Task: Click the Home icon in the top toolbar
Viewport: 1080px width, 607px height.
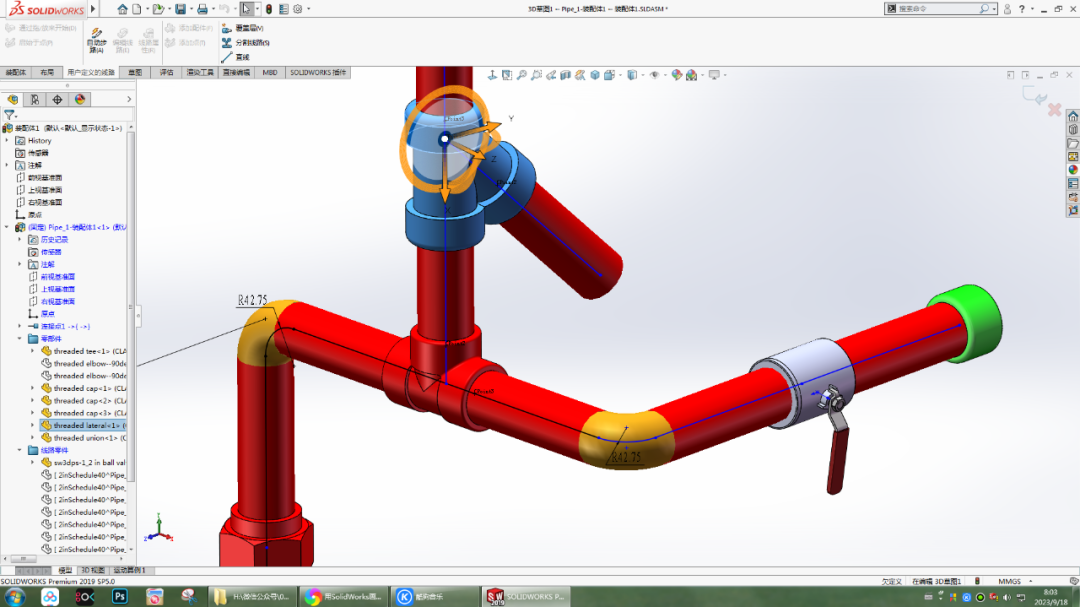Action: (122, 9)
